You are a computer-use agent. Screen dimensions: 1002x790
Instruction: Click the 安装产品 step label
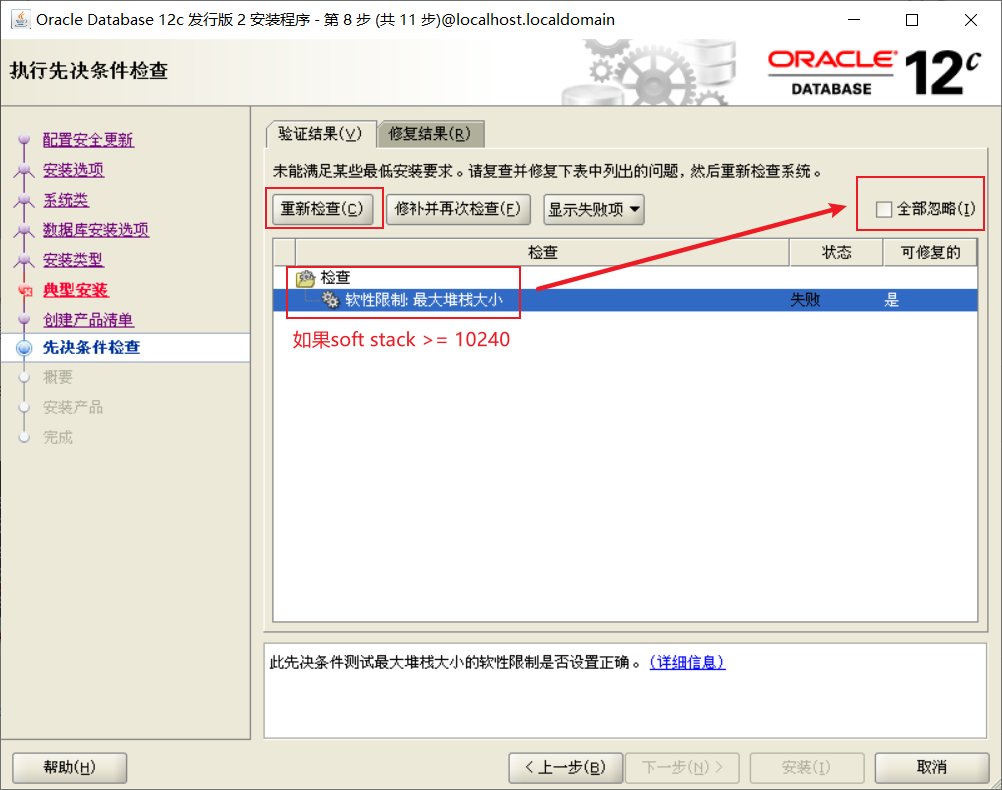[x=73, y=407]
